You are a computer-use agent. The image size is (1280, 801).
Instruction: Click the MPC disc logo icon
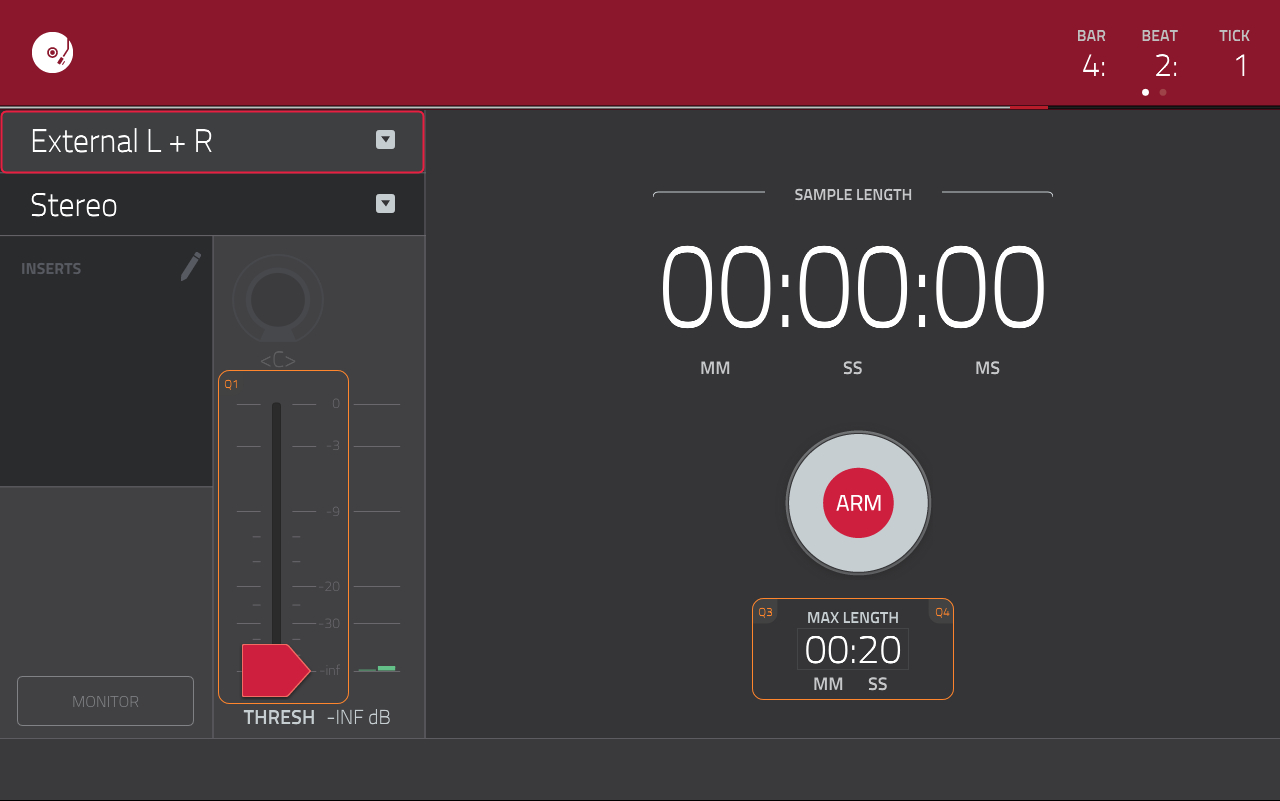[52, 52]
